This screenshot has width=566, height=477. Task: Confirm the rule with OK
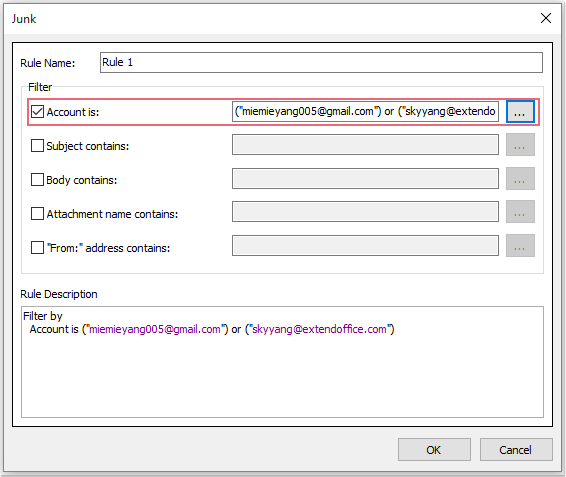tap(434, 450)
